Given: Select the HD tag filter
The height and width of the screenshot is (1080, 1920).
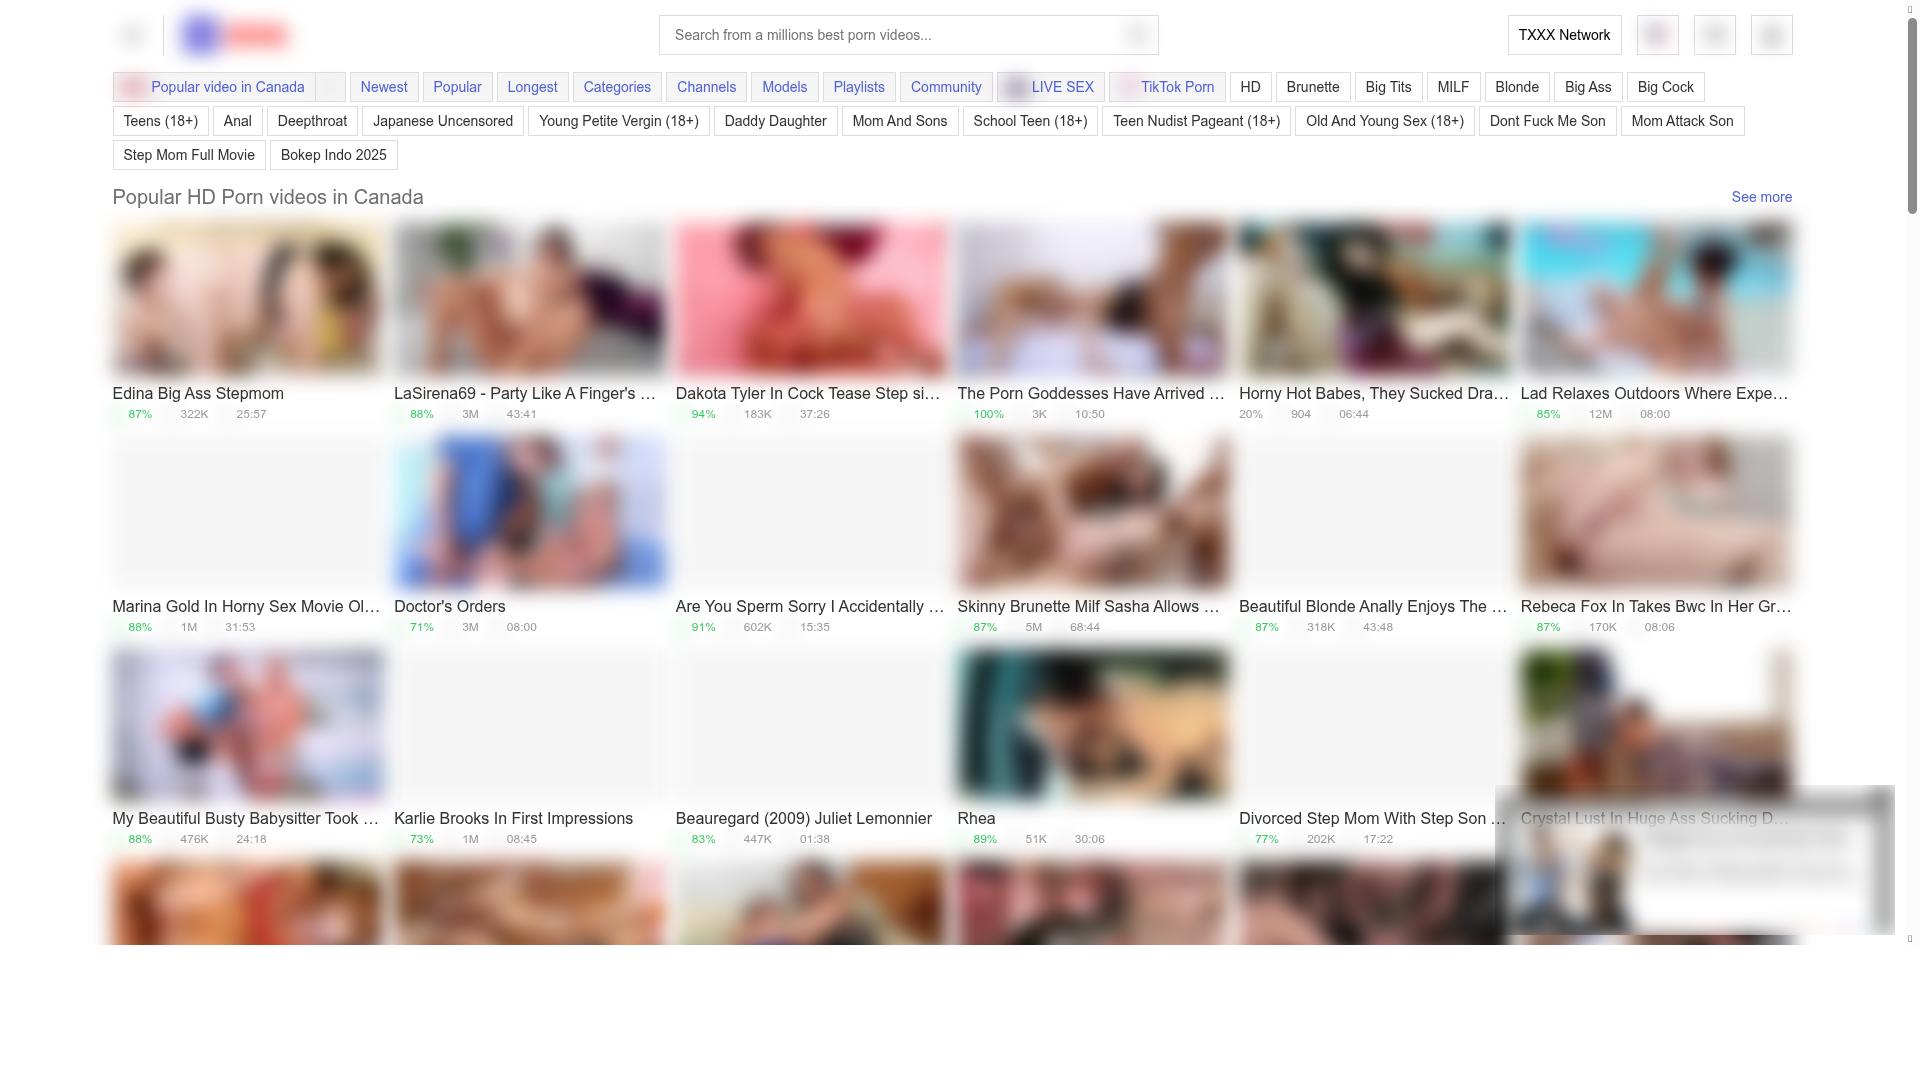Looking at the screenshot, I should (x=1250, y=87).
